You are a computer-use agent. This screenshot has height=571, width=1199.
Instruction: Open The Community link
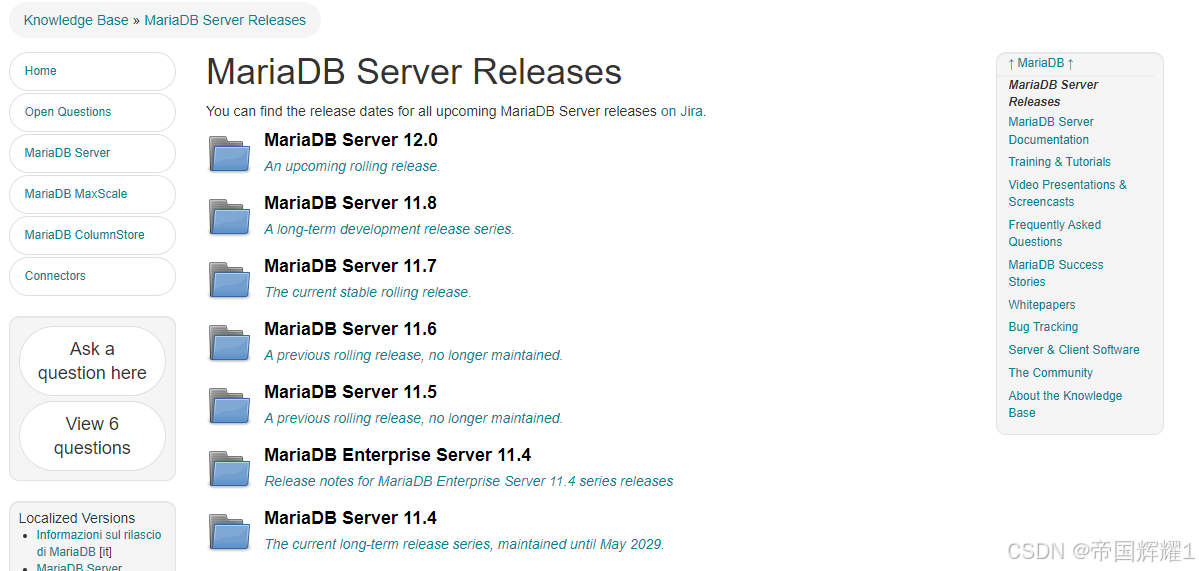click(1050, 373)
